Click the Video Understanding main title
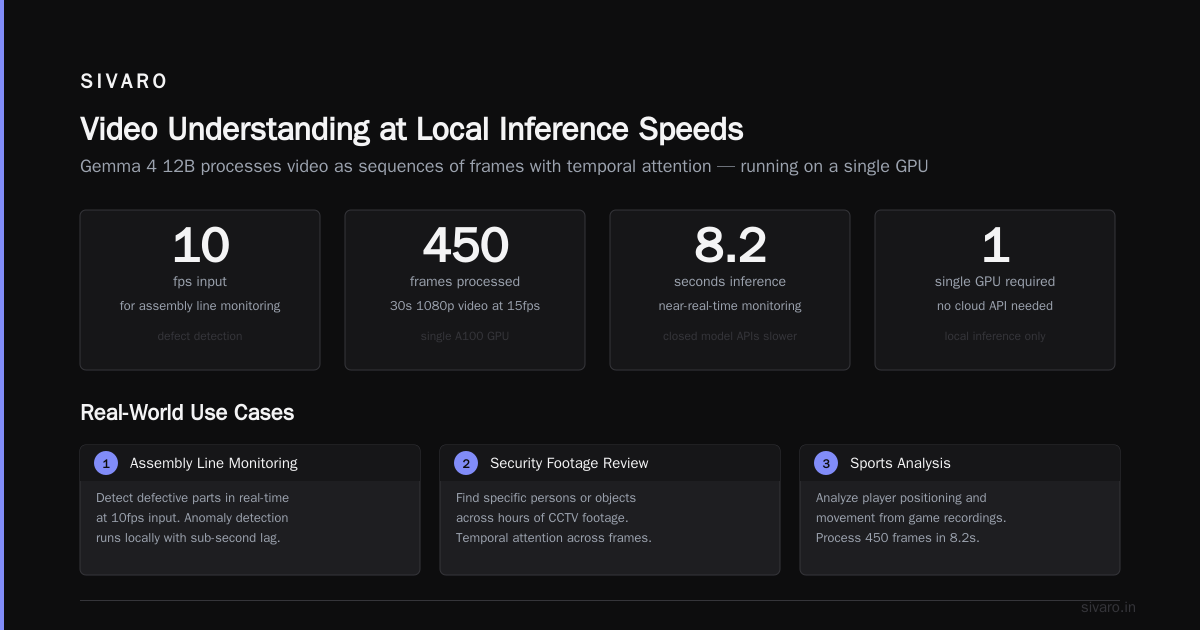Screen dimensions: 1200x630 (x=411, y=129)
